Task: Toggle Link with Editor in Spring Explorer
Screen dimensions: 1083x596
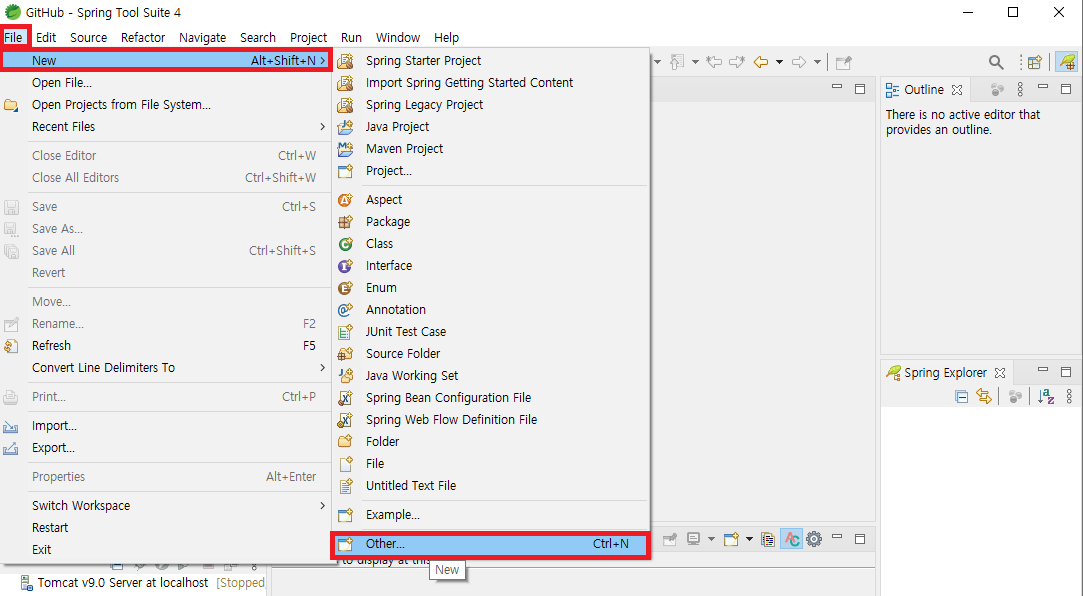Action: (x=984, y=396)
